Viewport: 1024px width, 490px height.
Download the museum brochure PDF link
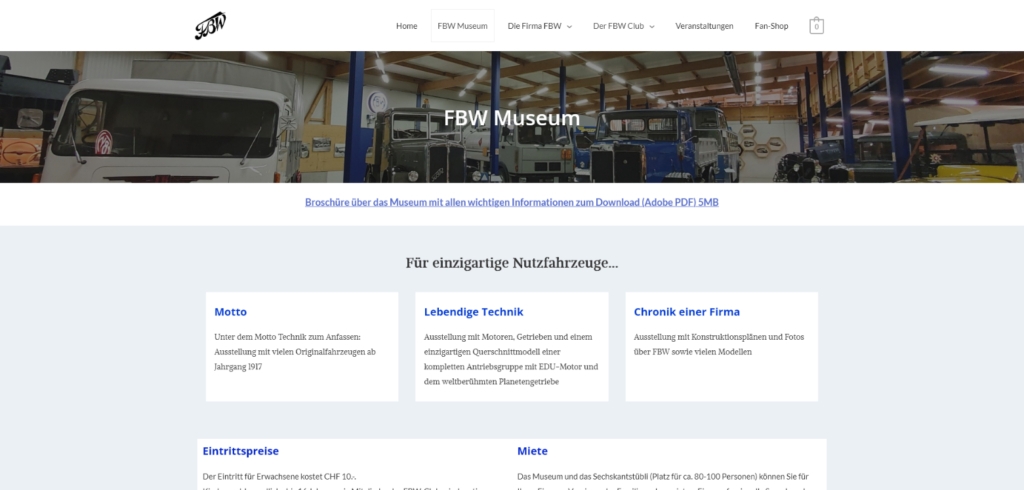[511, 203]
